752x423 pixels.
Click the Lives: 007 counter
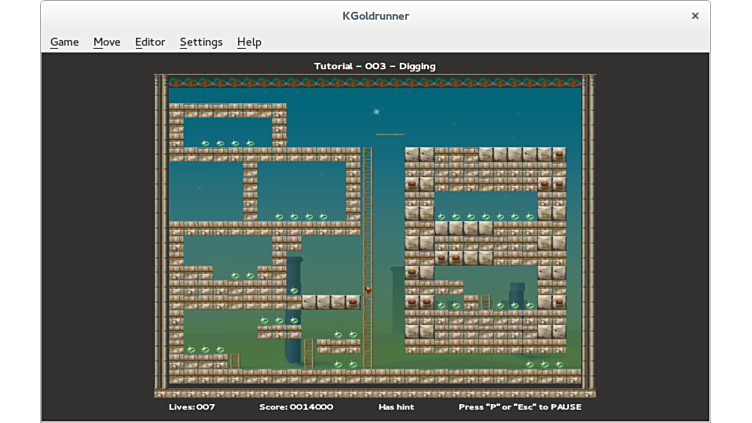pos(191,407)
